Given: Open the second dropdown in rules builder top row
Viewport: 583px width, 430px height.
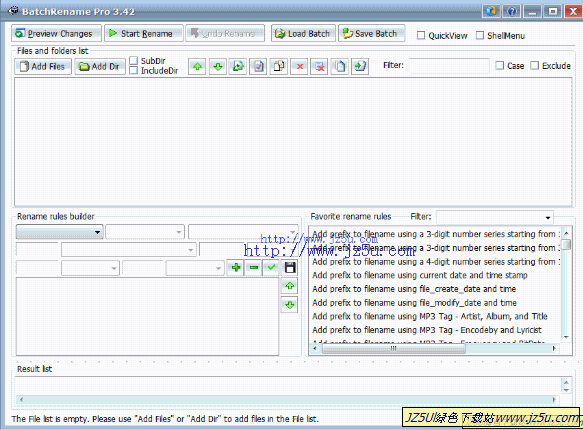Looking at the screenshot, I should 145,232.
